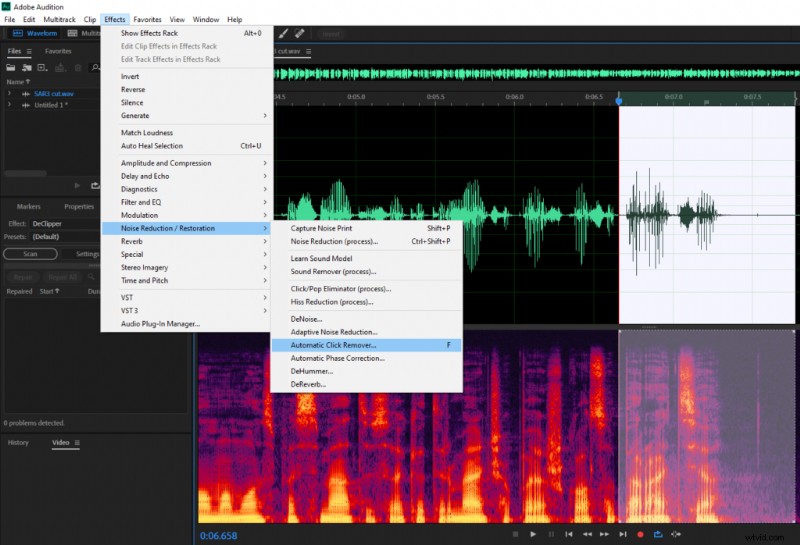This screenshot has width=800, height=545.
Task: Click Import File icon in Files panel
Action: pyautogui.click(x=27, y=67)
